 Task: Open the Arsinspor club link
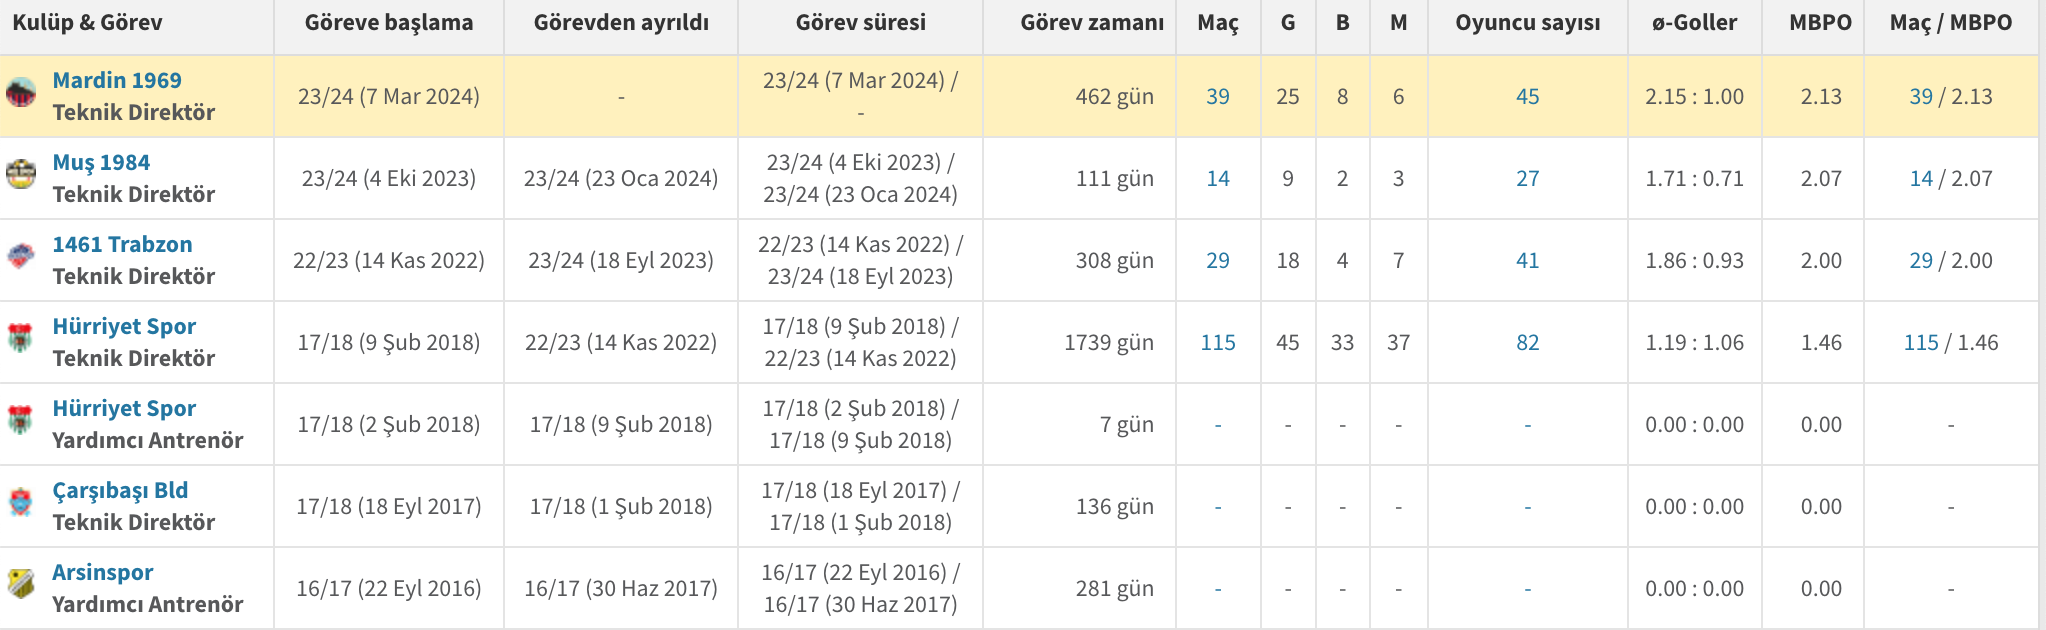(x=103, y=572)
